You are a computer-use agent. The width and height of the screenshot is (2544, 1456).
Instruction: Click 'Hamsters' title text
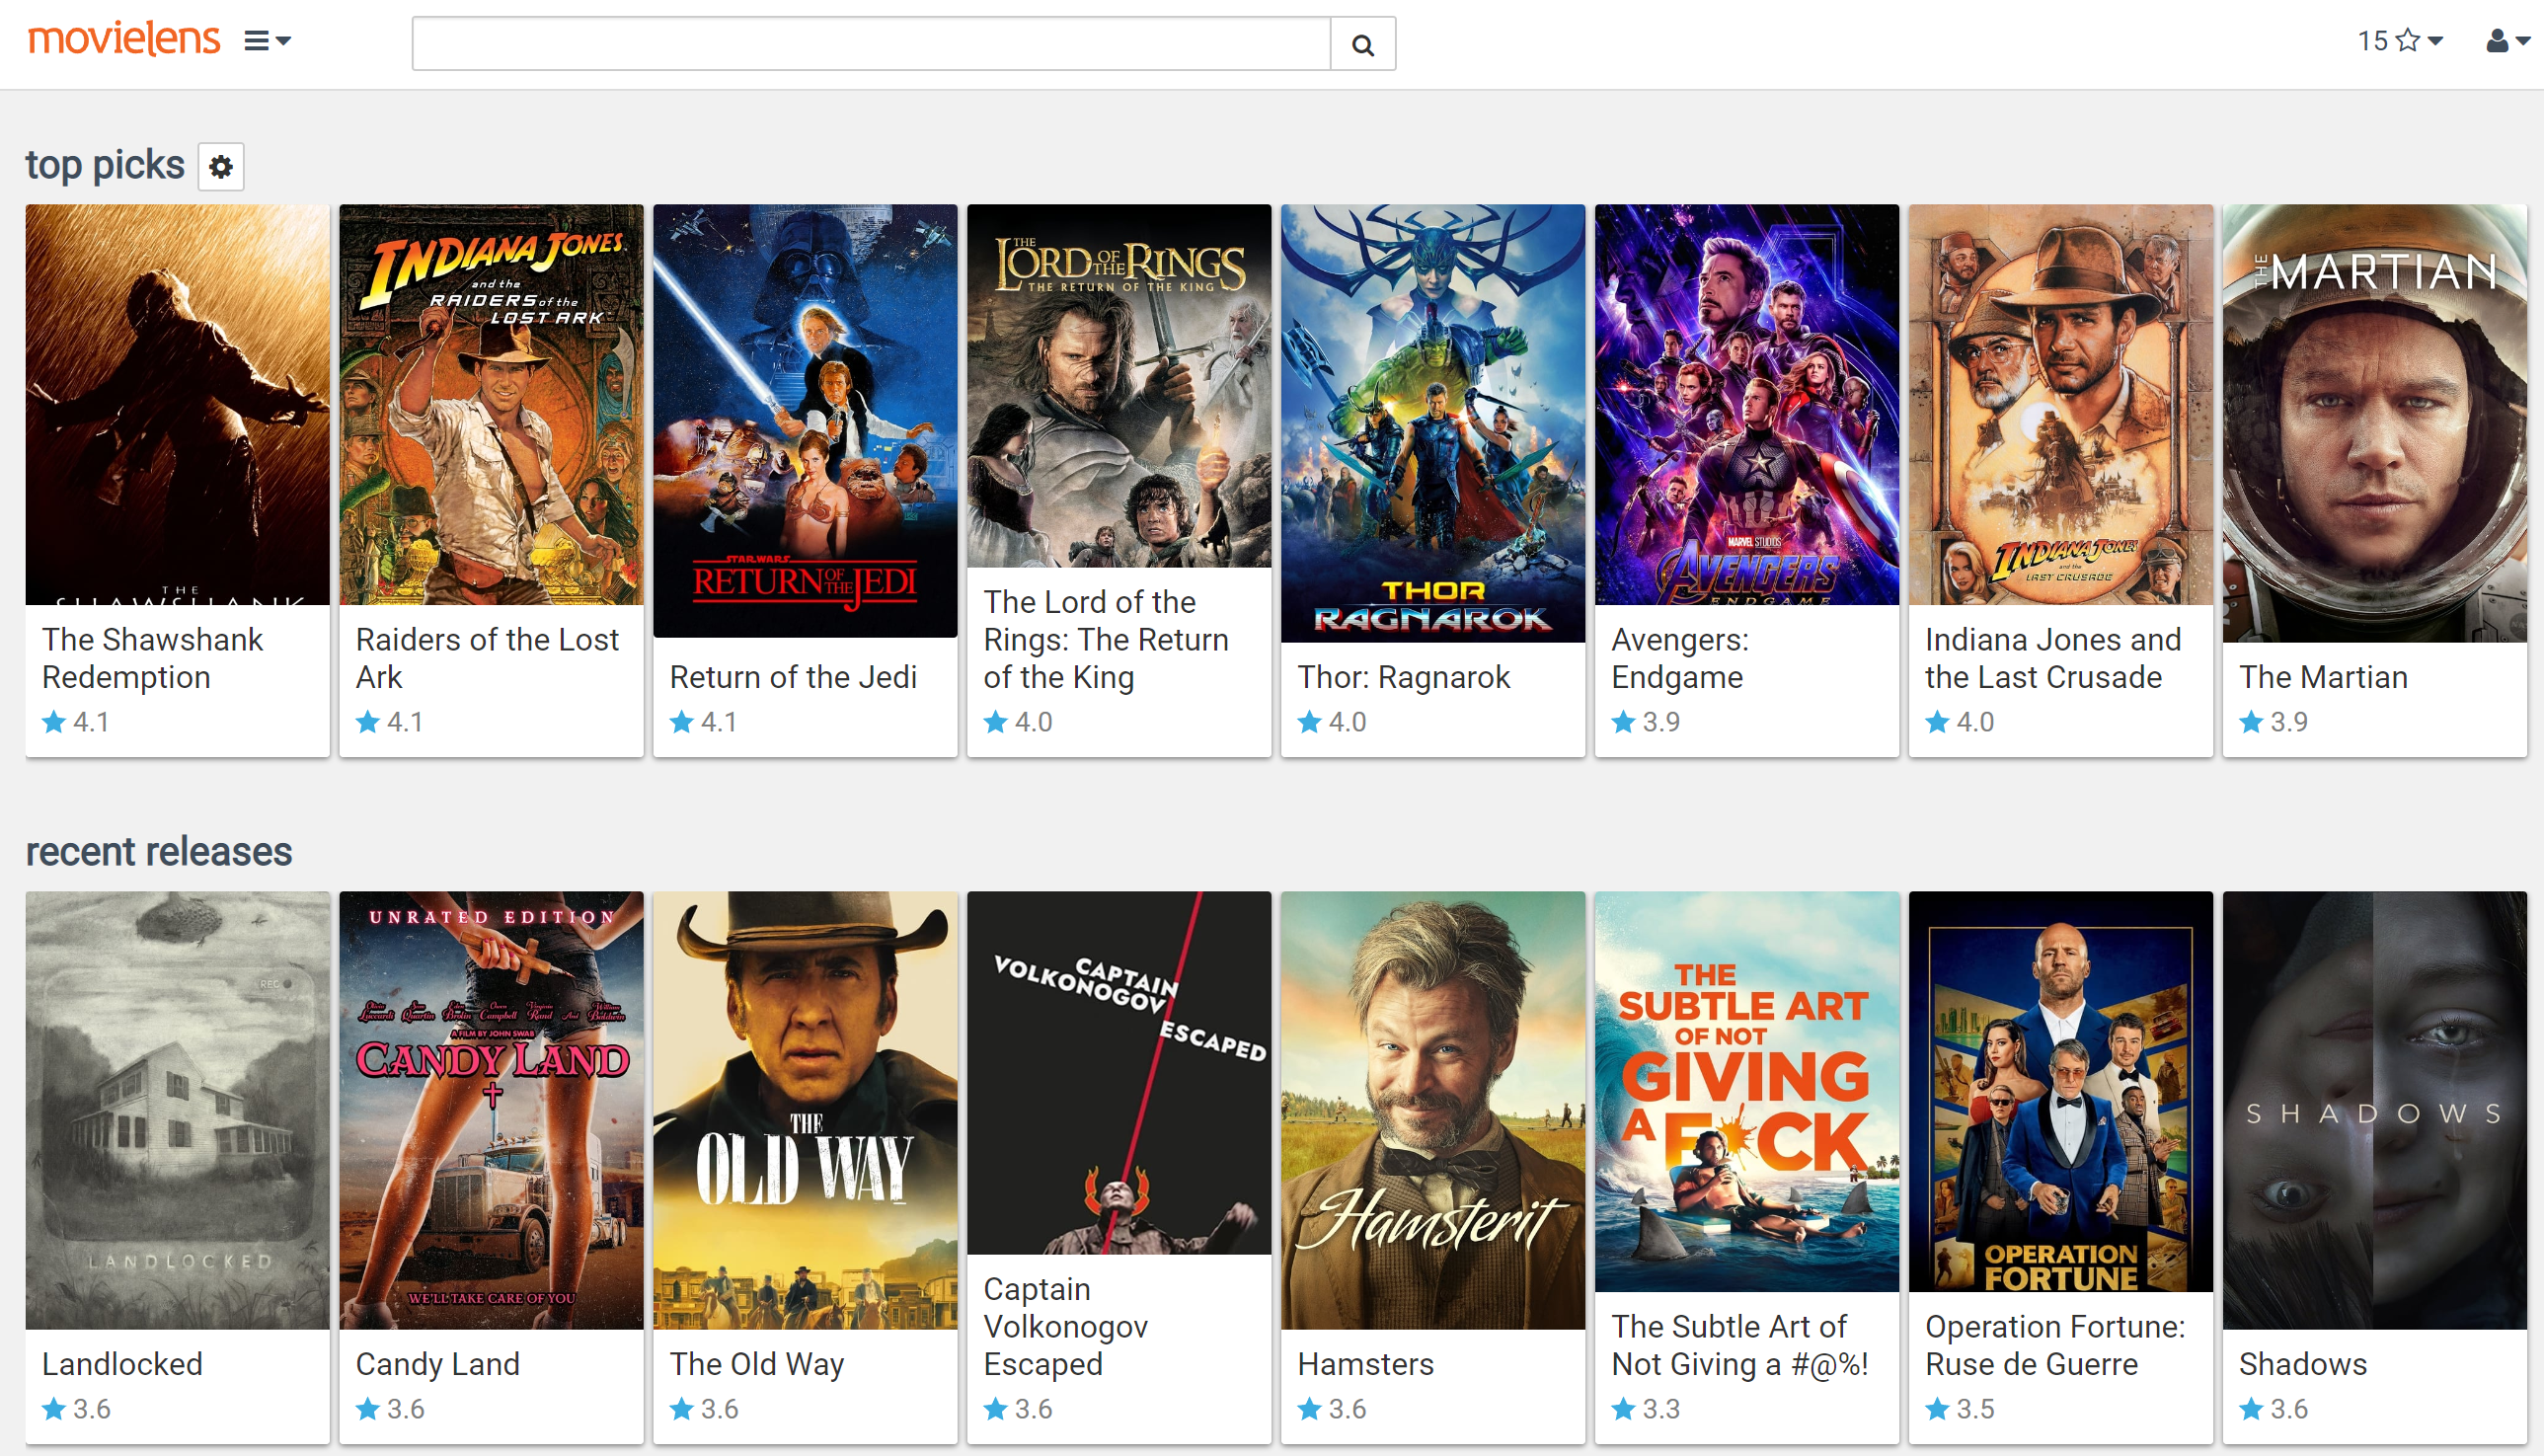[x=1366, y=1364]
